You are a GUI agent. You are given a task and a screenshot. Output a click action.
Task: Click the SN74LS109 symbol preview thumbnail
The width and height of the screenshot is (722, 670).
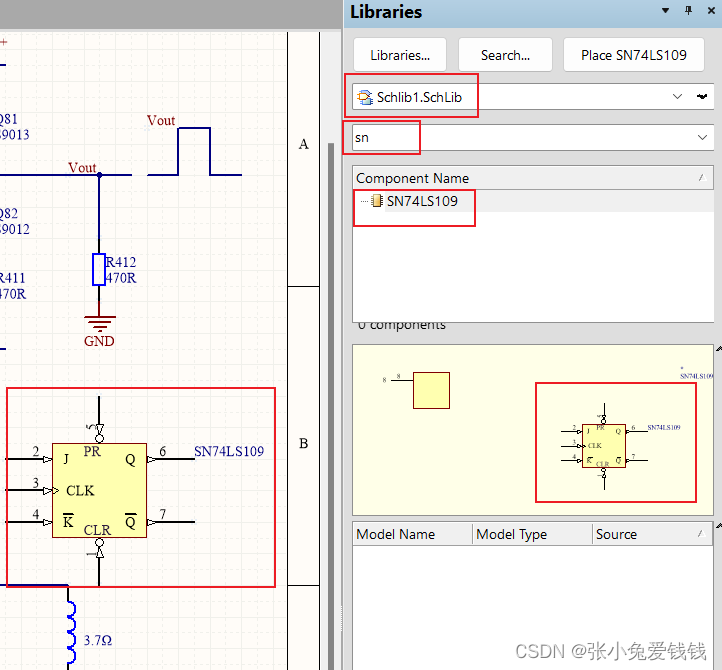pos(604,445)
